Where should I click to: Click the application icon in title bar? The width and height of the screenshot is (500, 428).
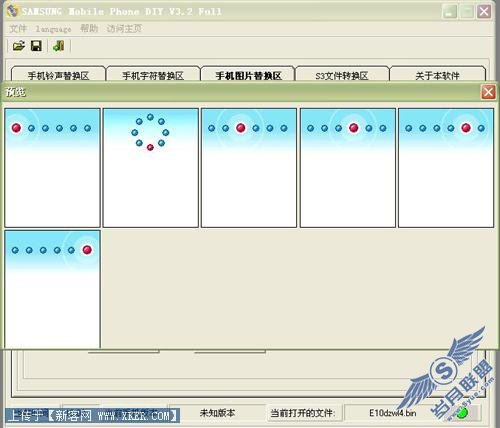tap(12, 11)
